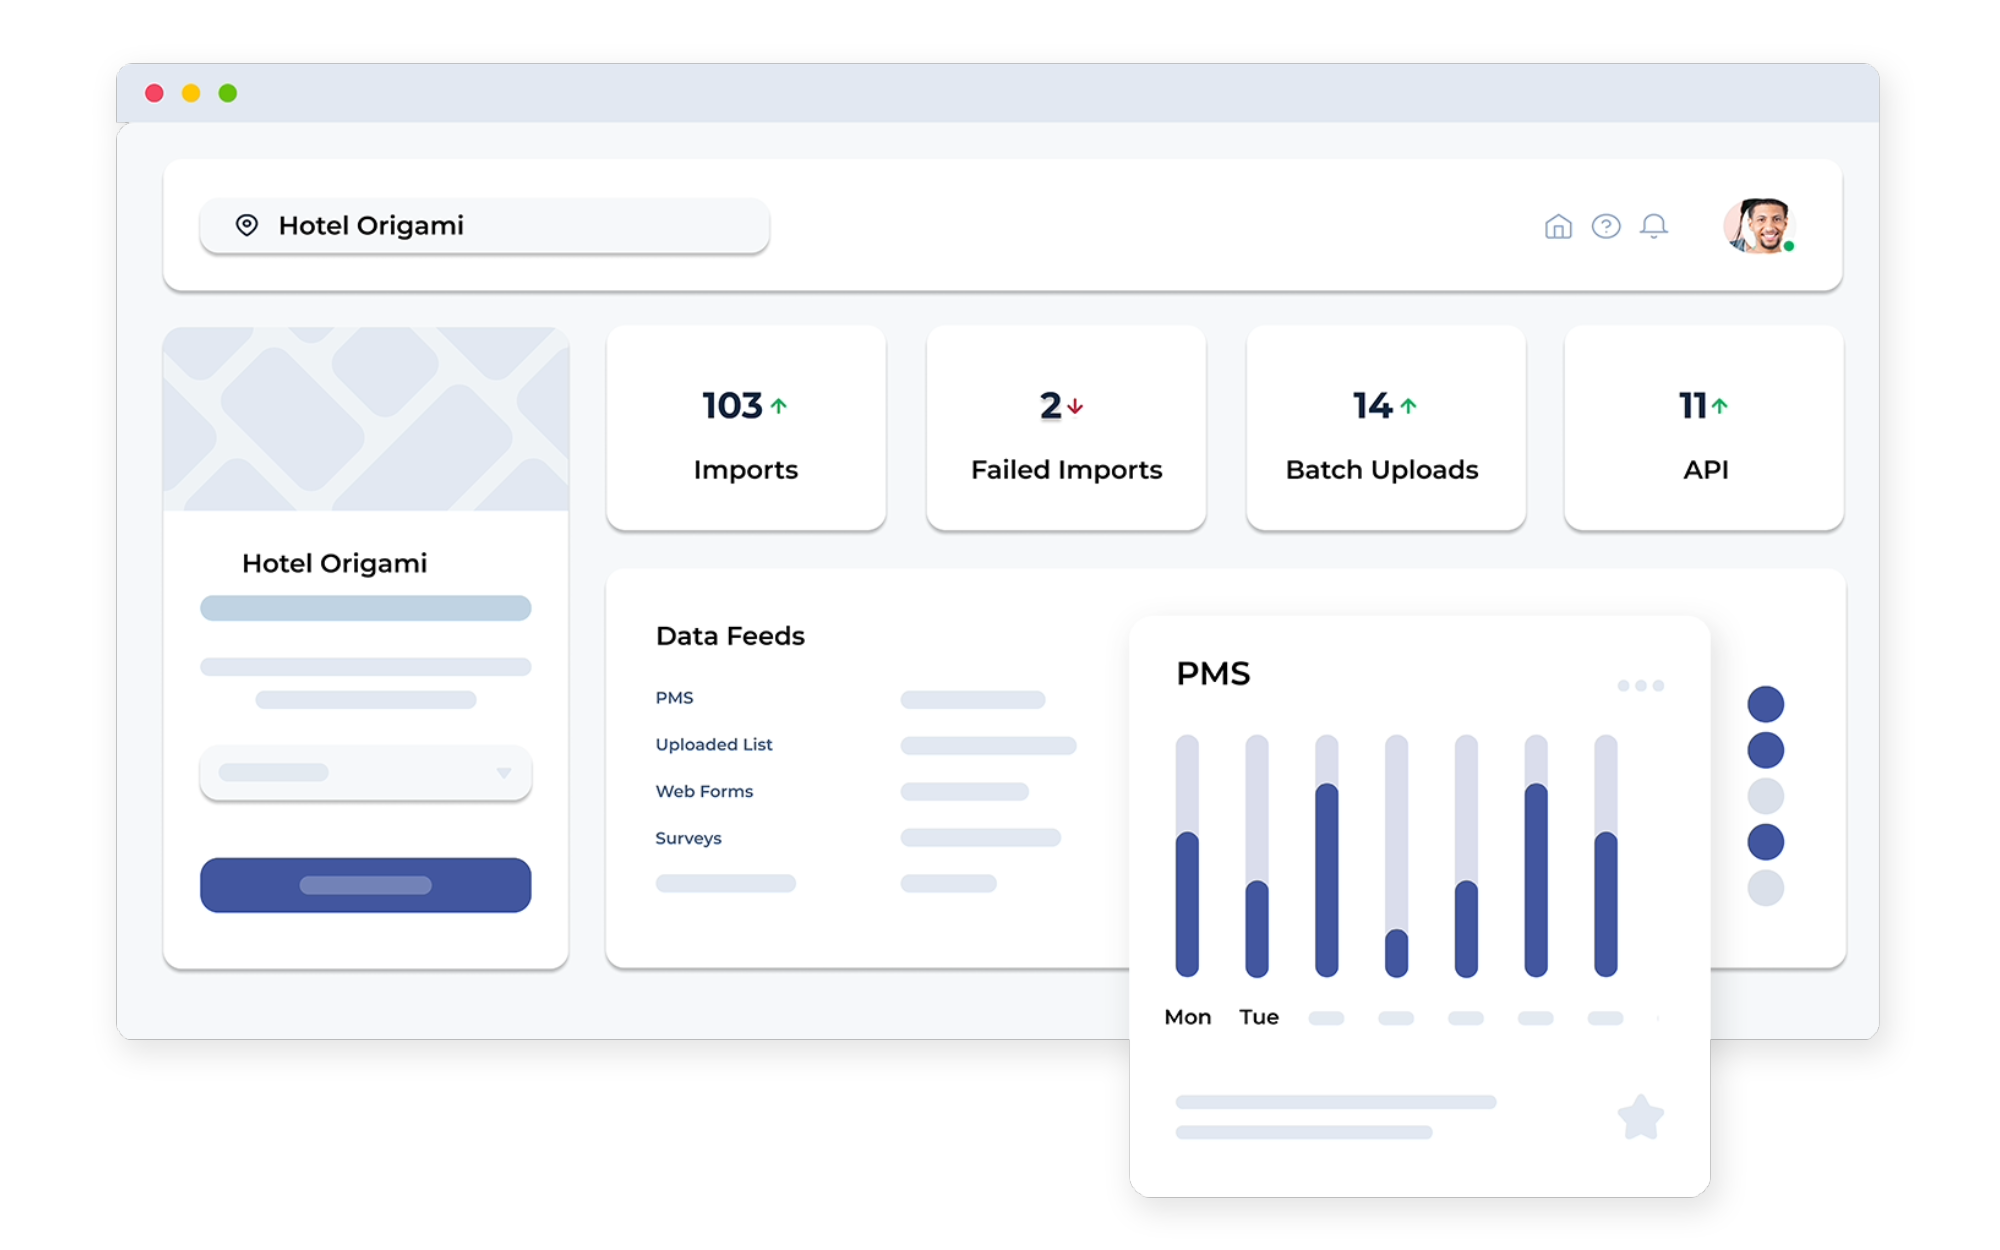This screenshot has height=1250, width=2000.
Task: Open the API stat card
Action: (1704, 428)
